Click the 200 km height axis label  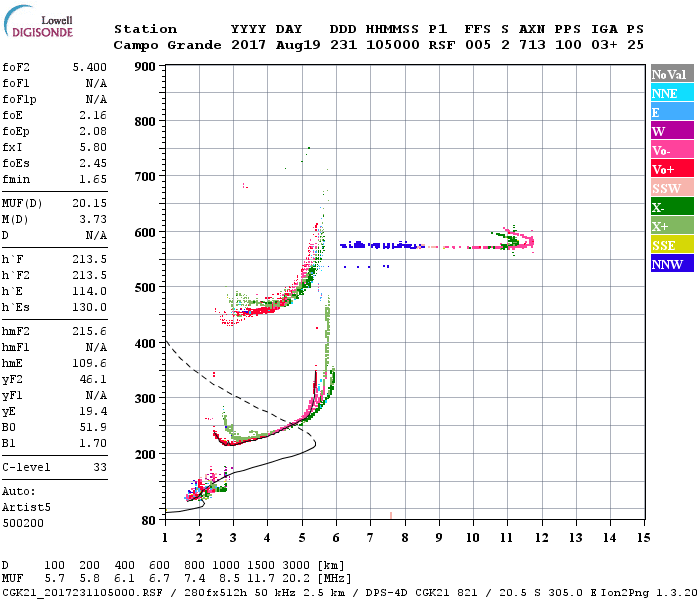(x=145, y=454)
